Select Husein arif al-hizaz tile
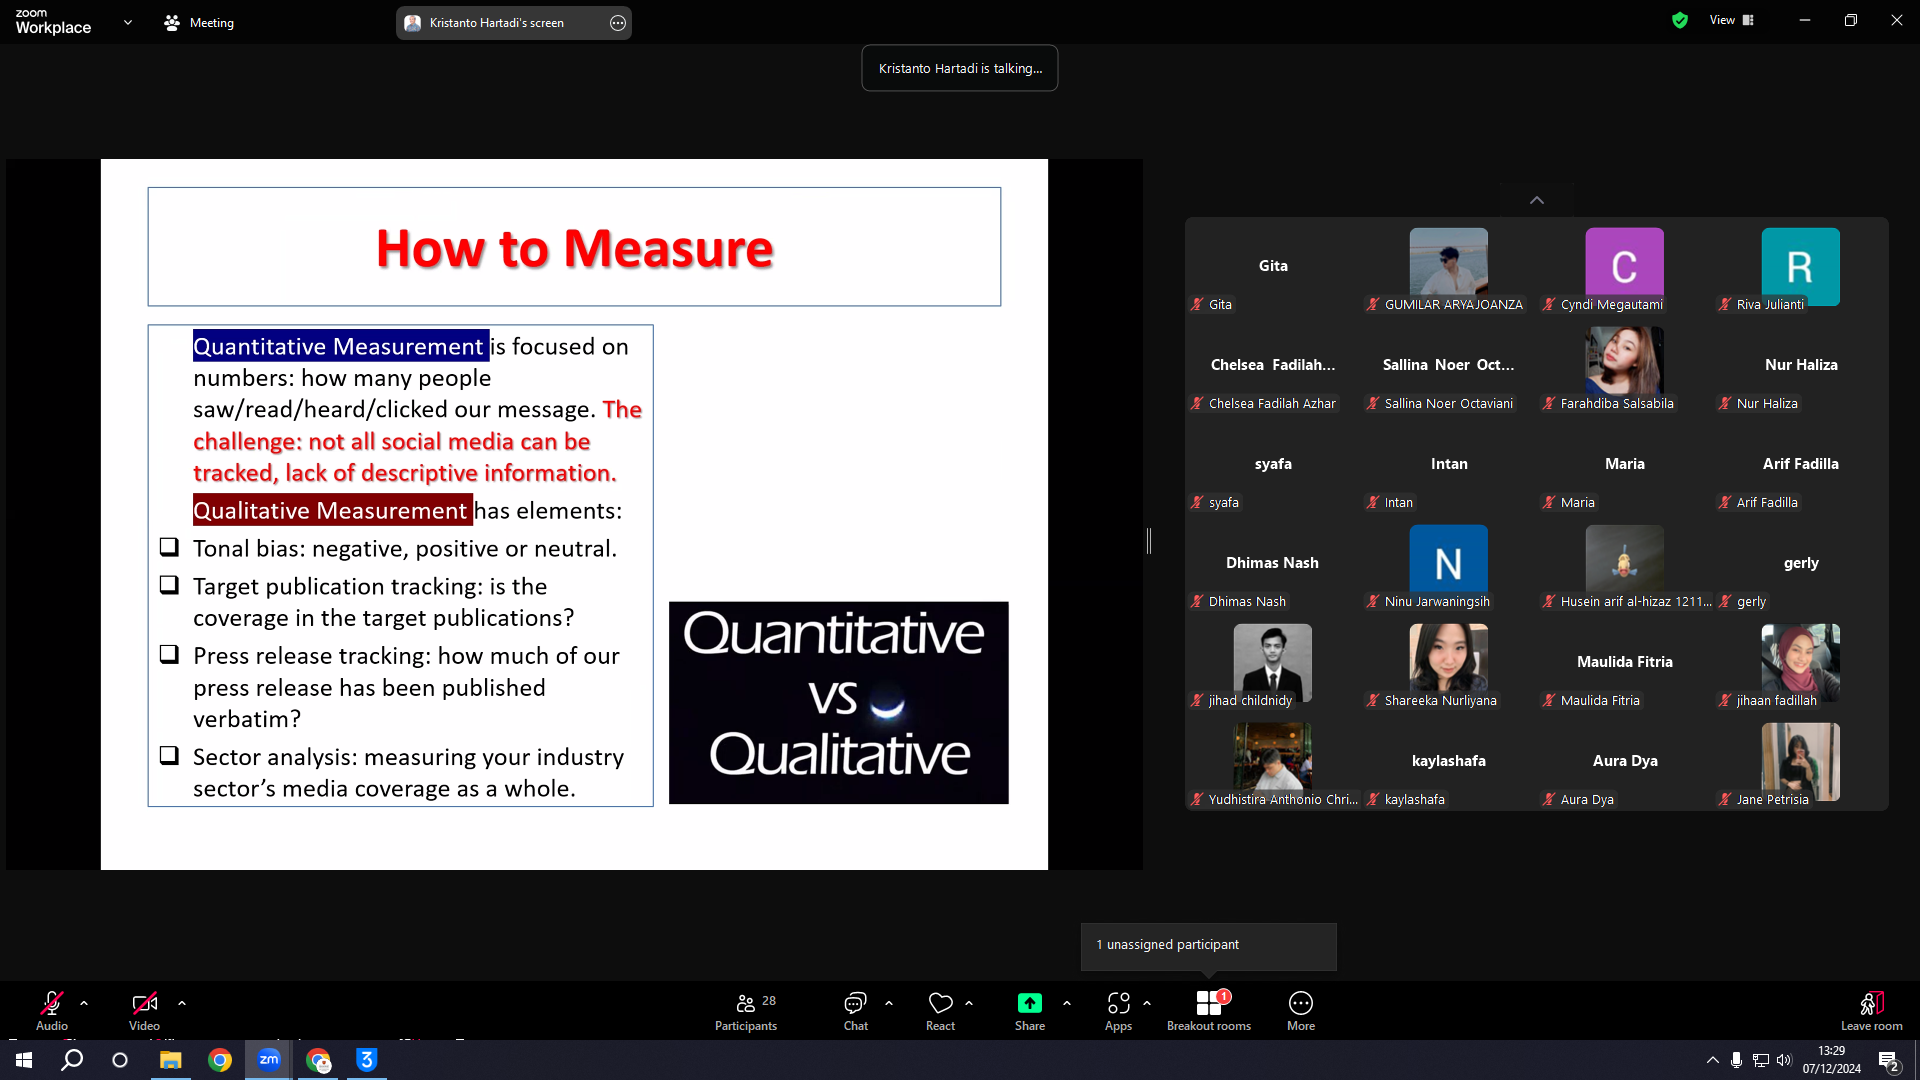This screenshot has width=1920, height=1080. 1625,564
